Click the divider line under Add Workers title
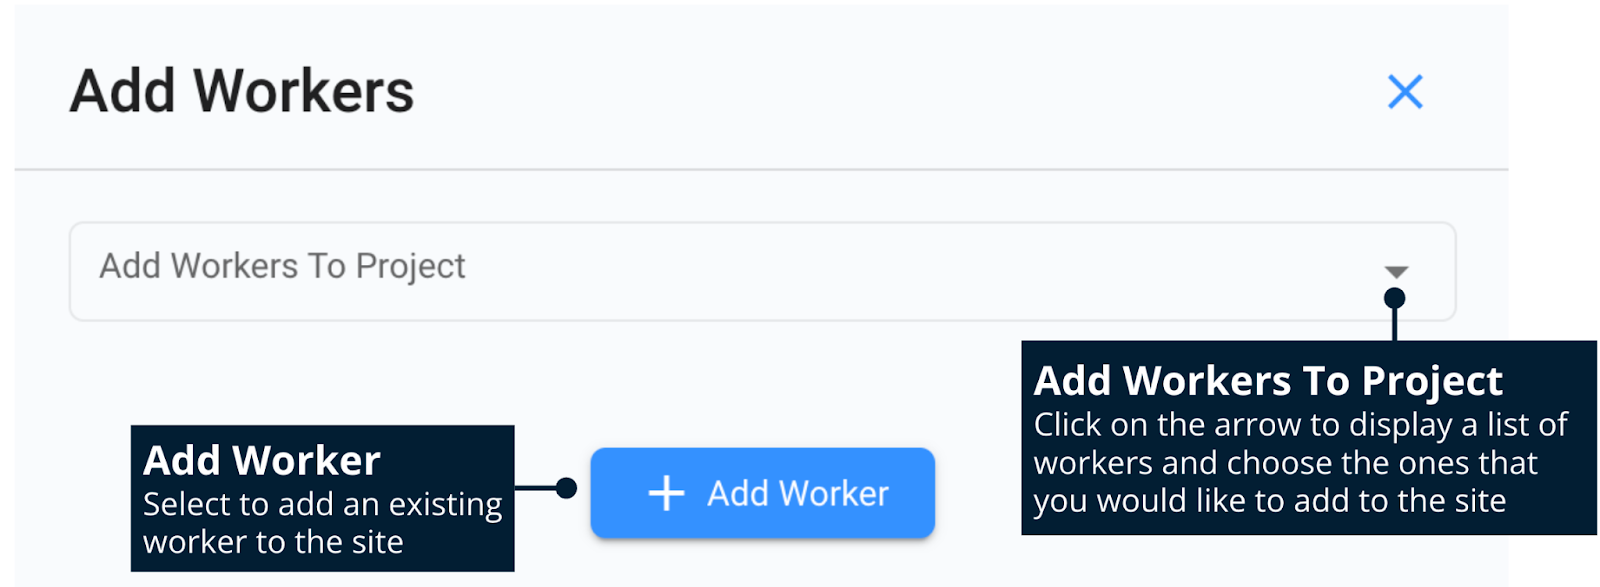Screen dimensions: 1600x587 [760, 170]
